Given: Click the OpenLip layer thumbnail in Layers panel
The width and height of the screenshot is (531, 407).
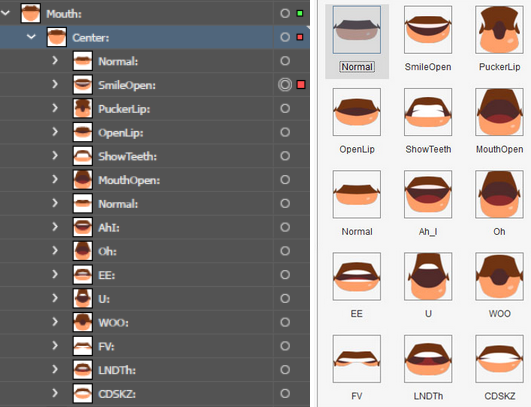Looking at the screenshot, I should pyautogui.click(x=83, y=132).
